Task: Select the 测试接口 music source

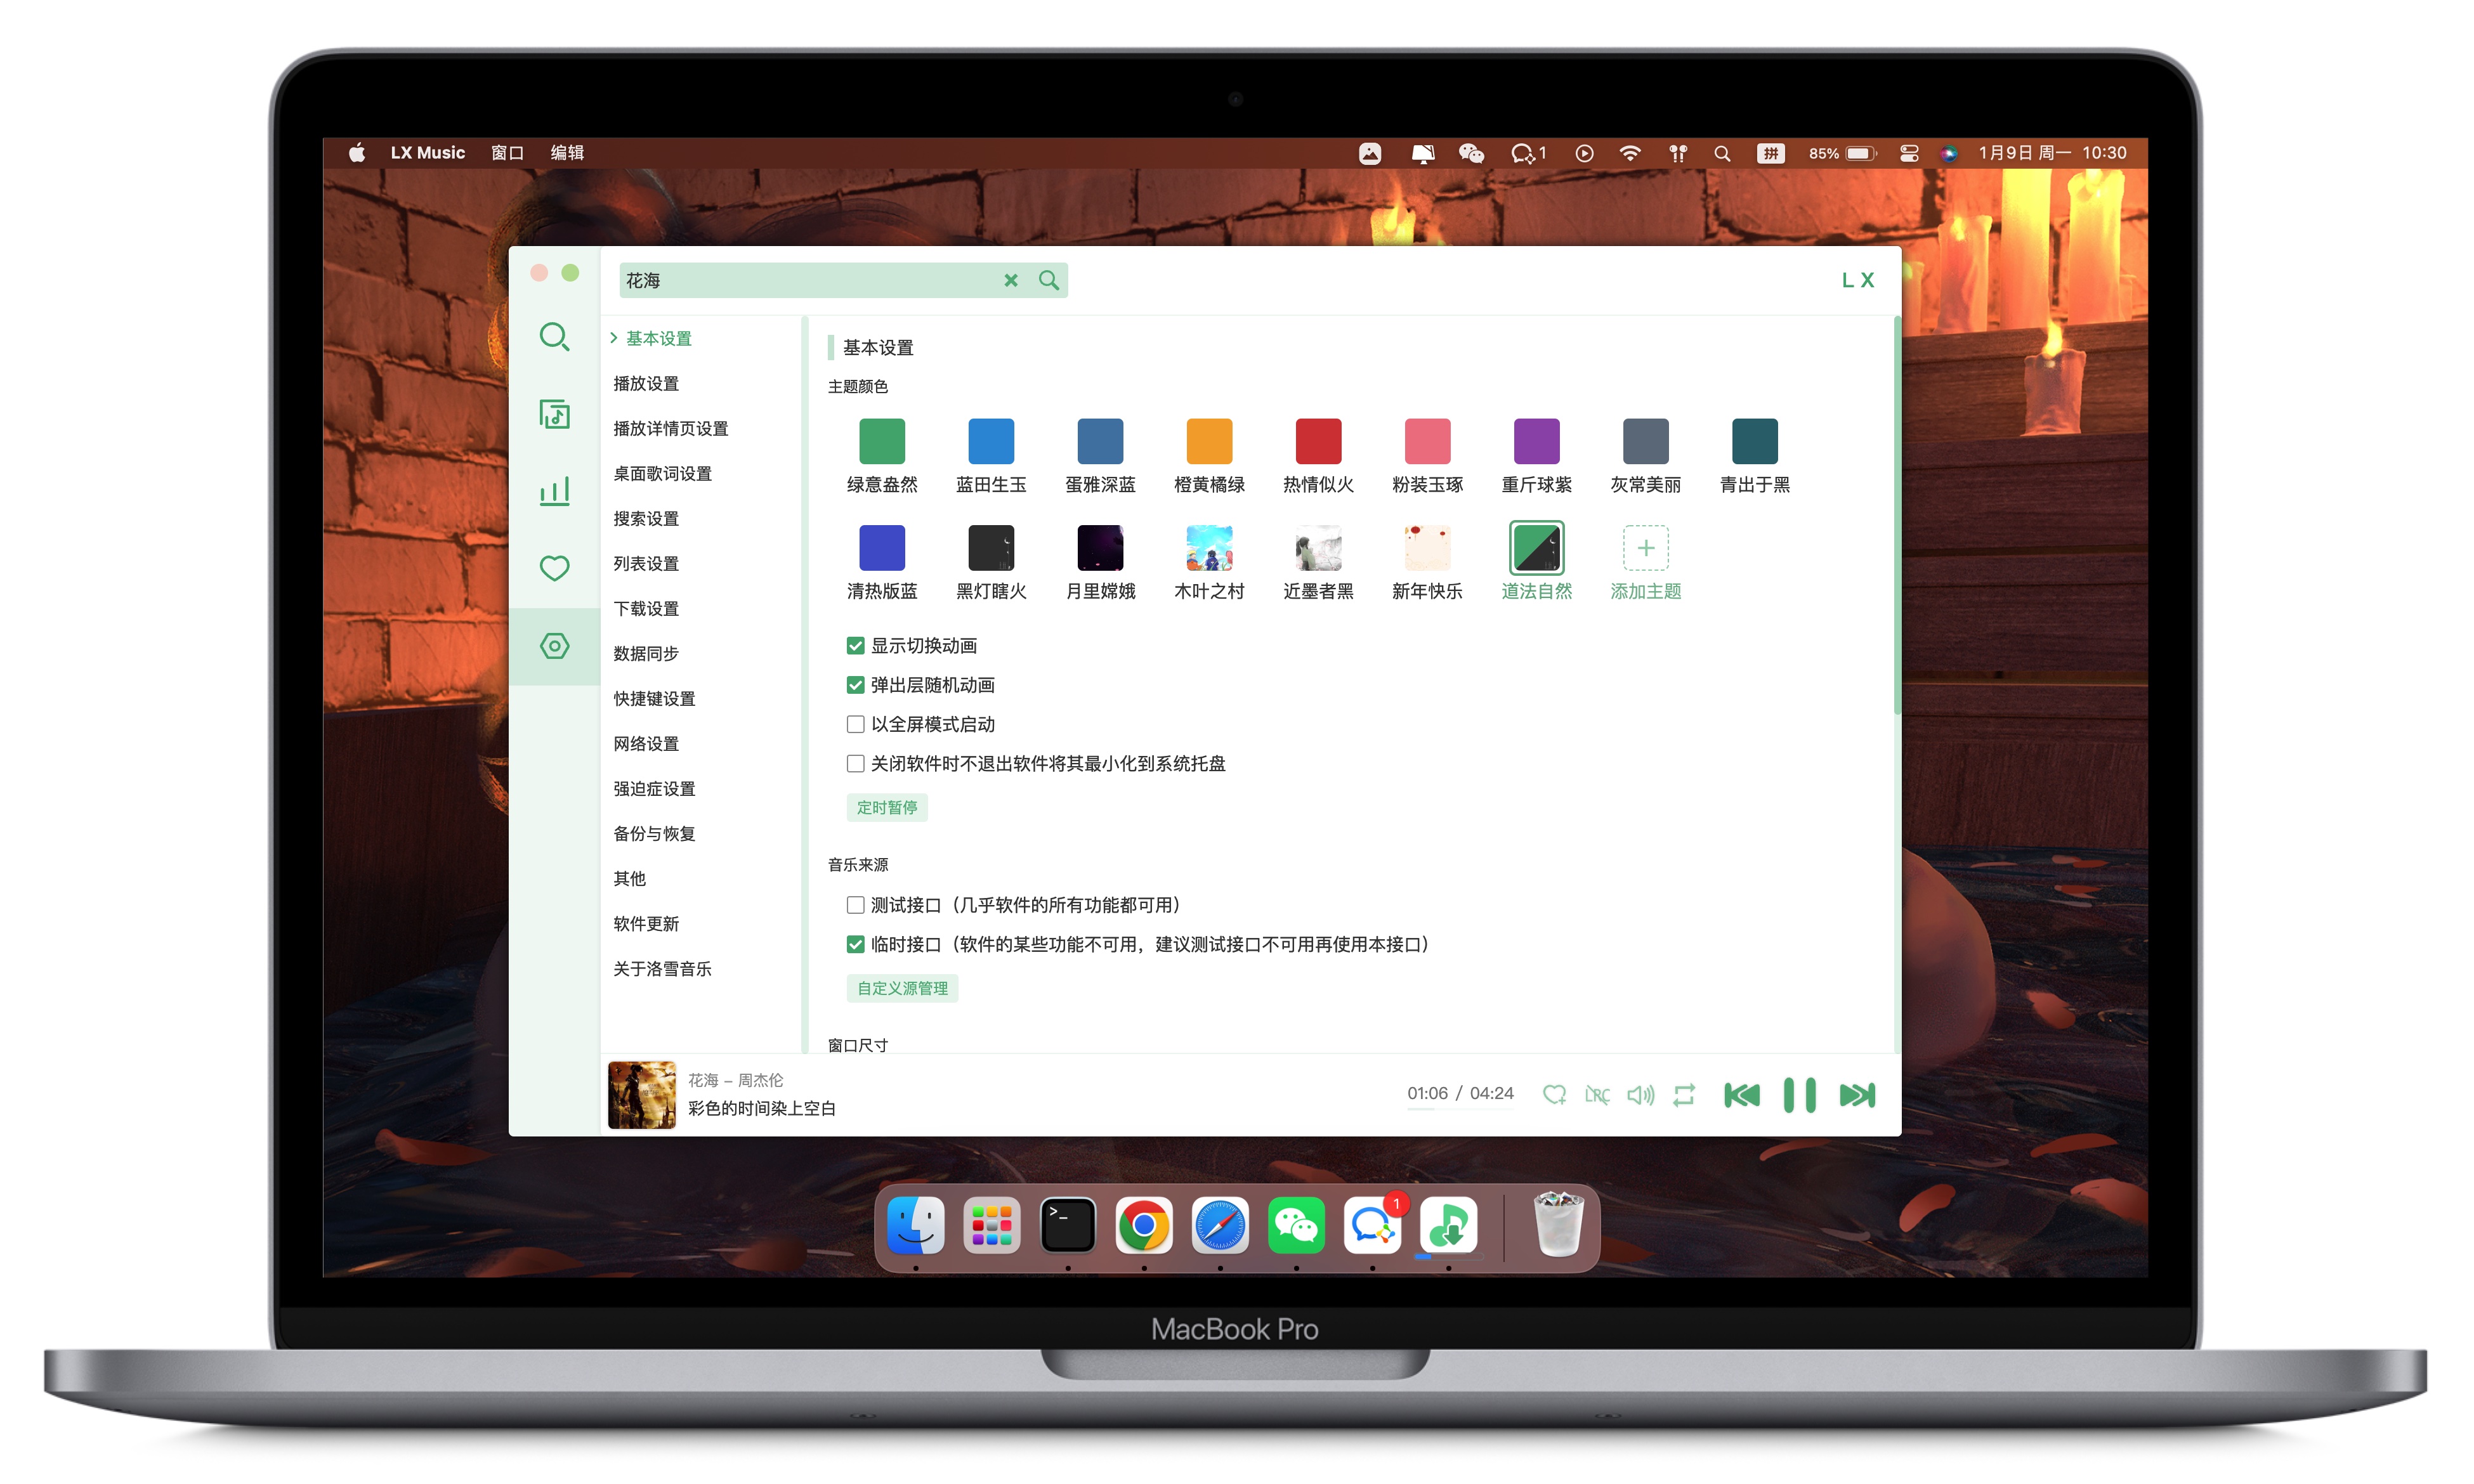Action: click(x=855, y=905)
